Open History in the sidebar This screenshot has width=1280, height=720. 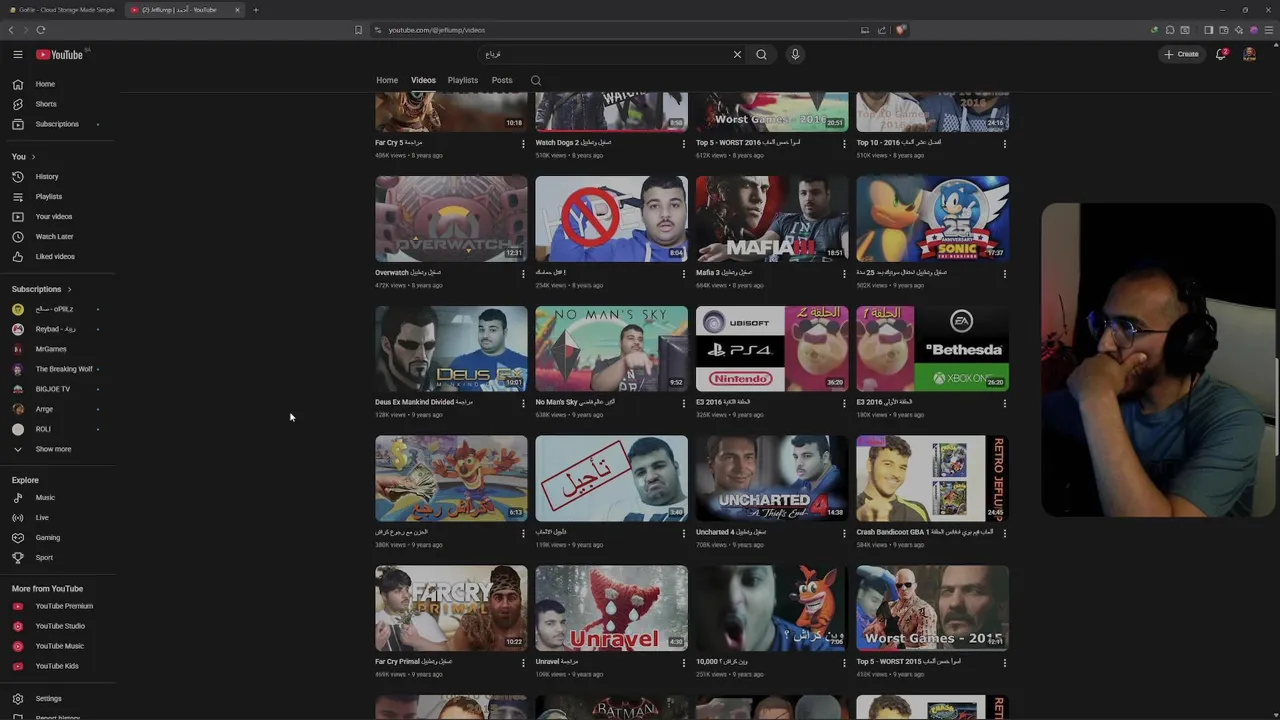coord(47,176)
